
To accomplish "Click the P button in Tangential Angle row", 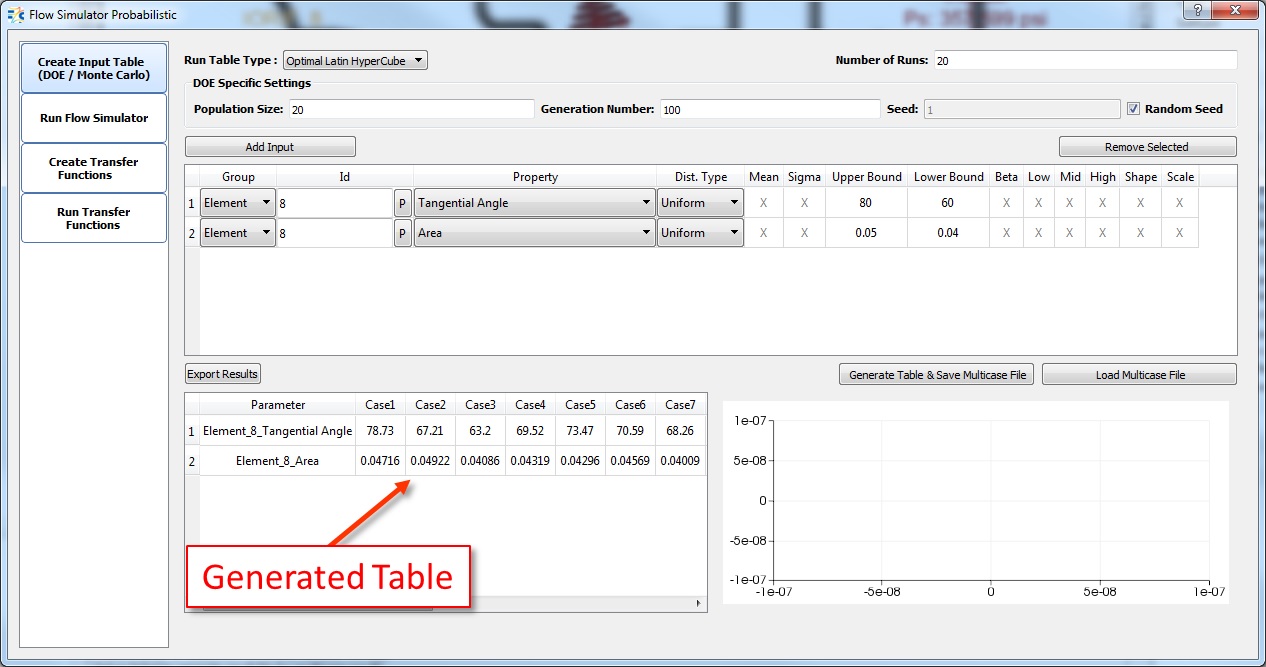I will (402, 203).
